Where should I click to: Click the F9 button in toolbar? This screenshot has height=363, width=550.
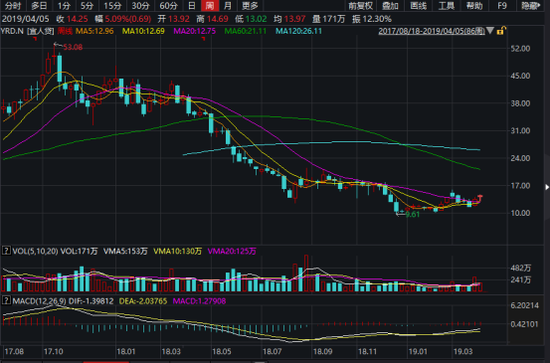[x=502, y=6]
